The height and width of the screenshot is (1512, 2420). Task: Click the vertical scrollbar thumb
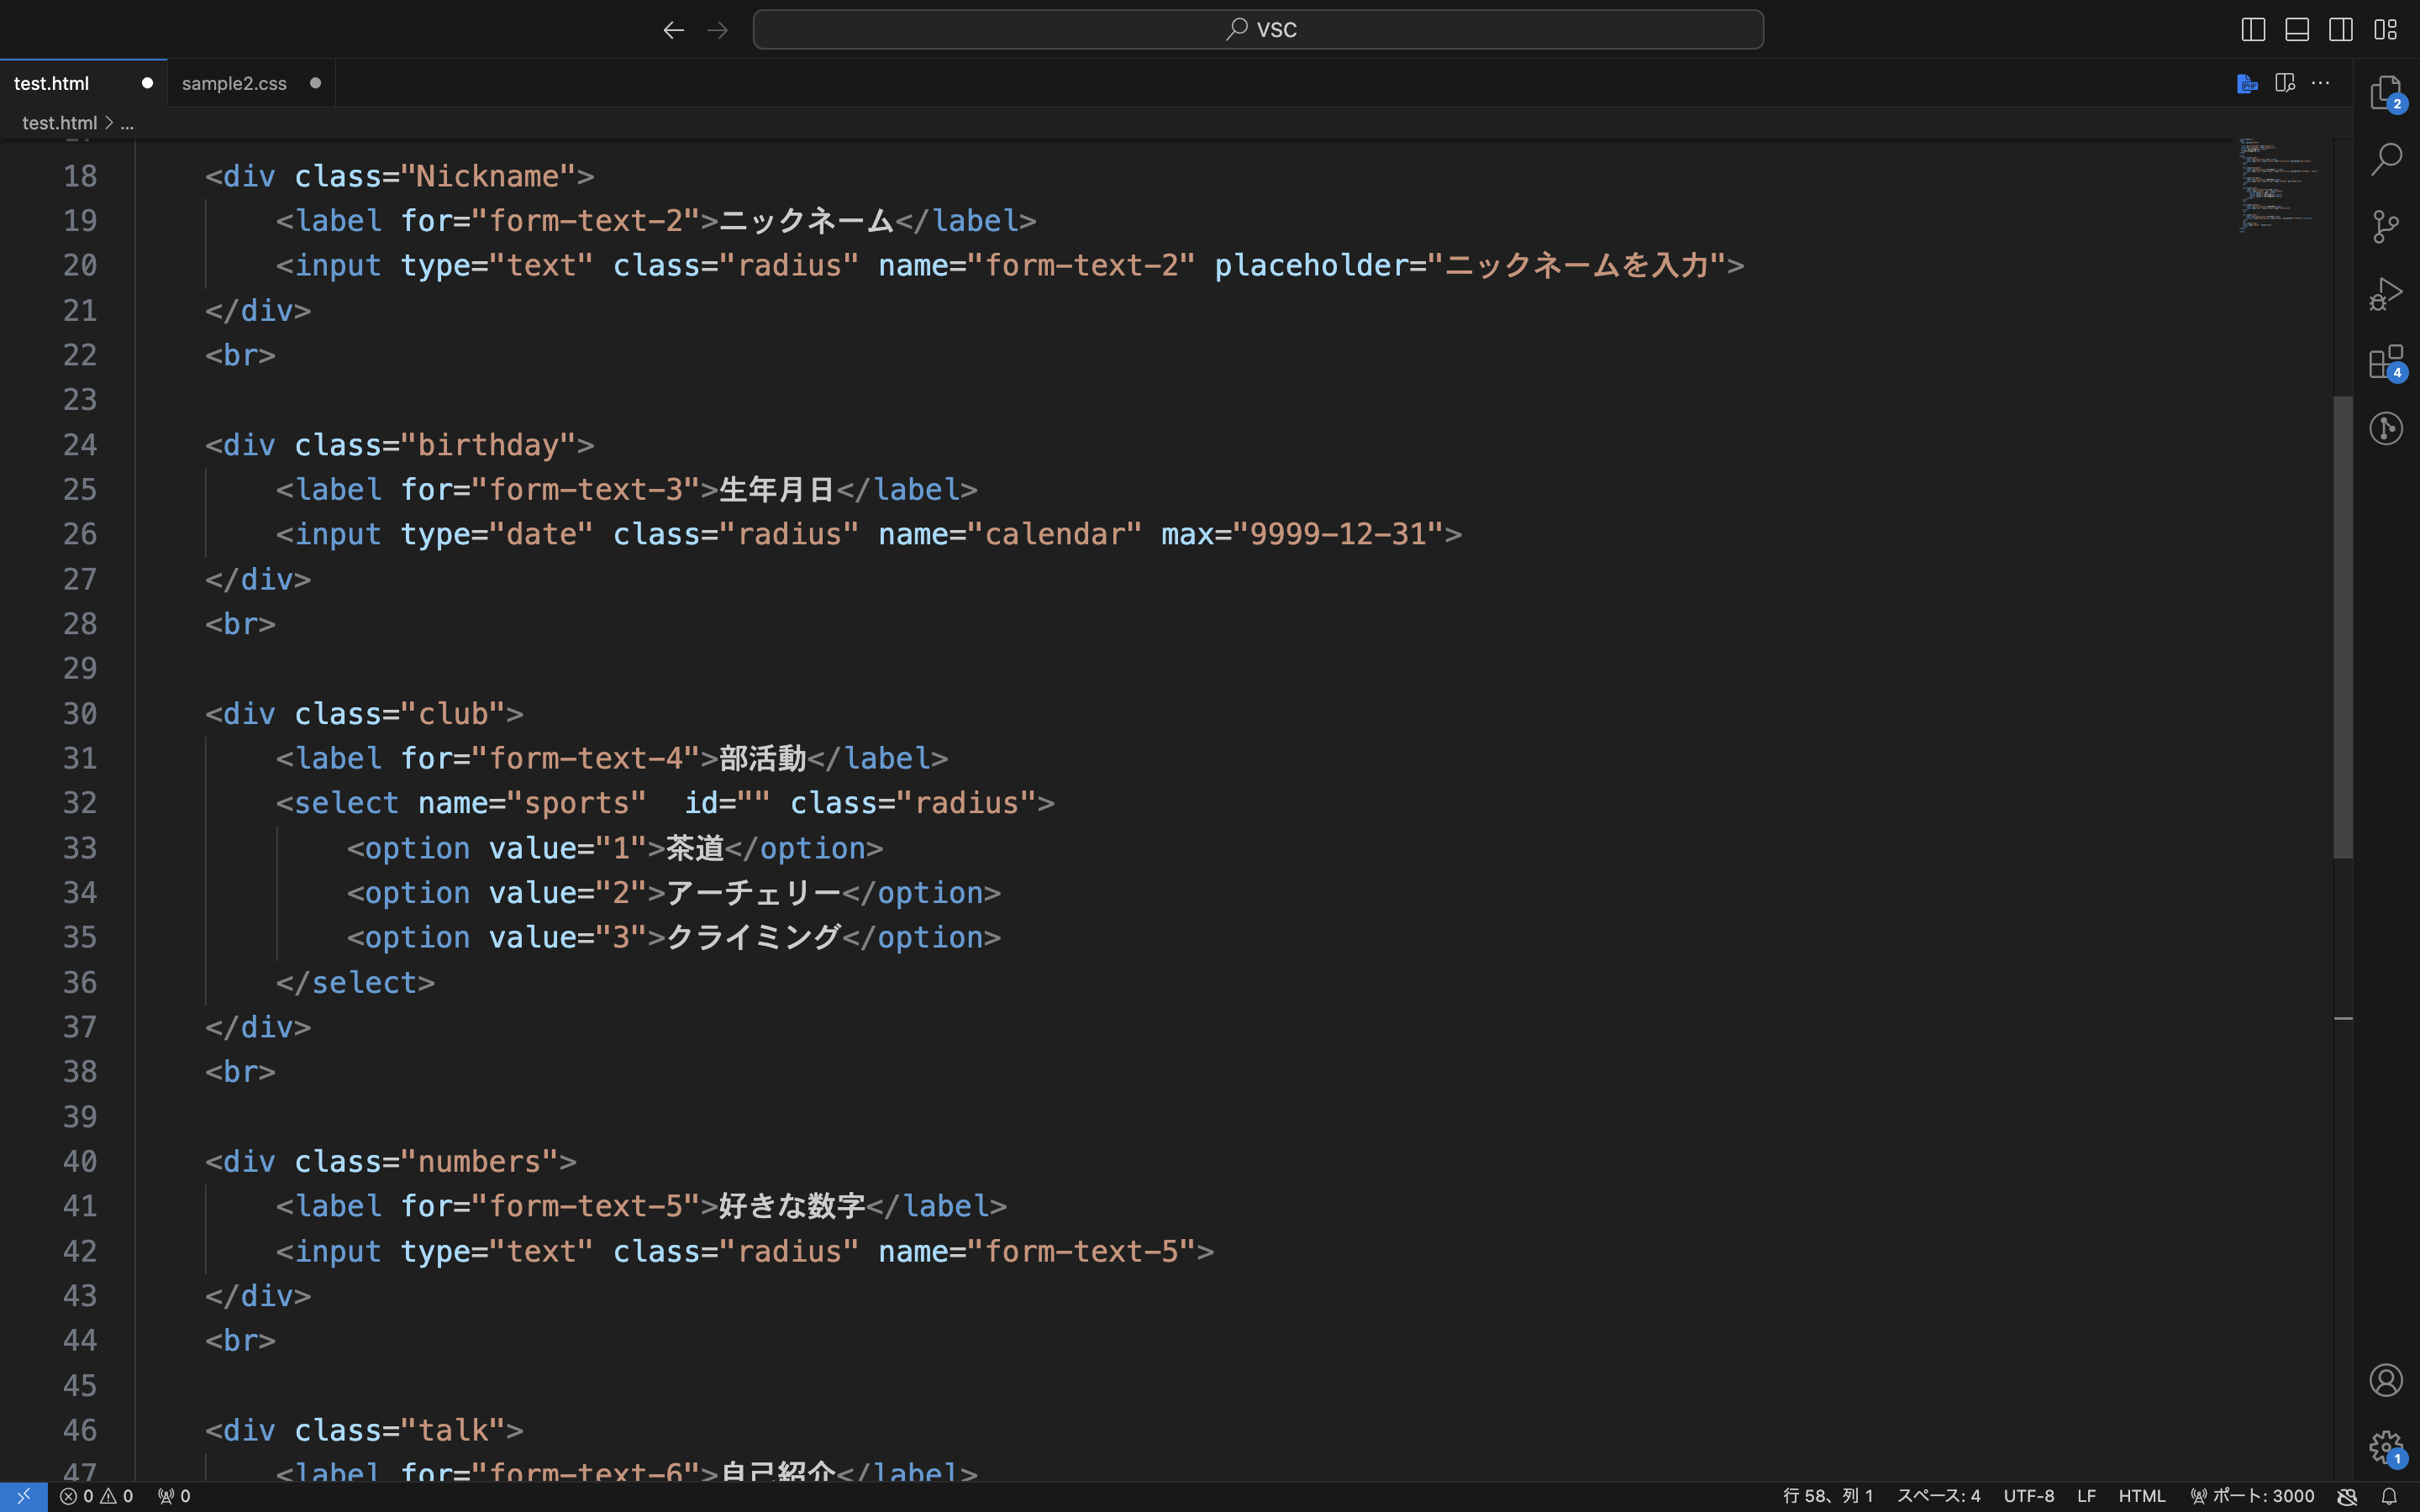[x=2343, y=627]
